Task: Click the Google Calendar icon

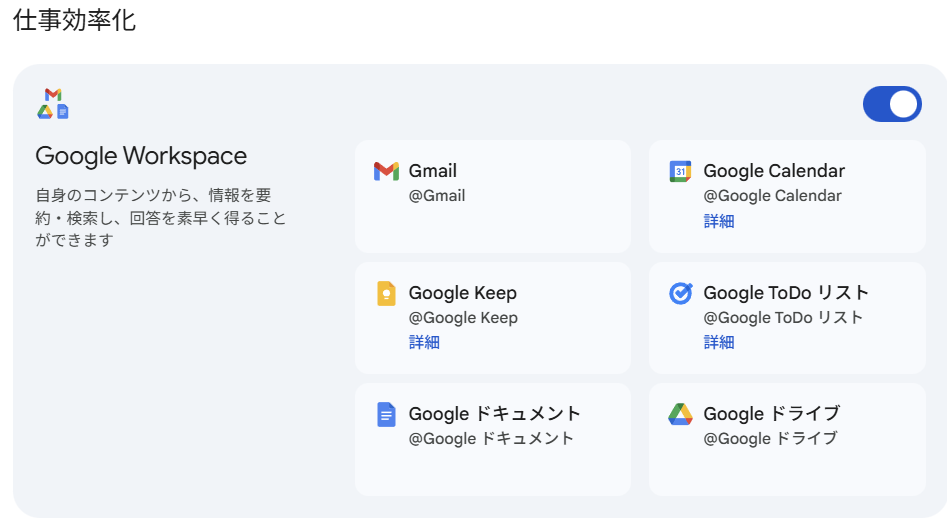Action: coord(680,171)
